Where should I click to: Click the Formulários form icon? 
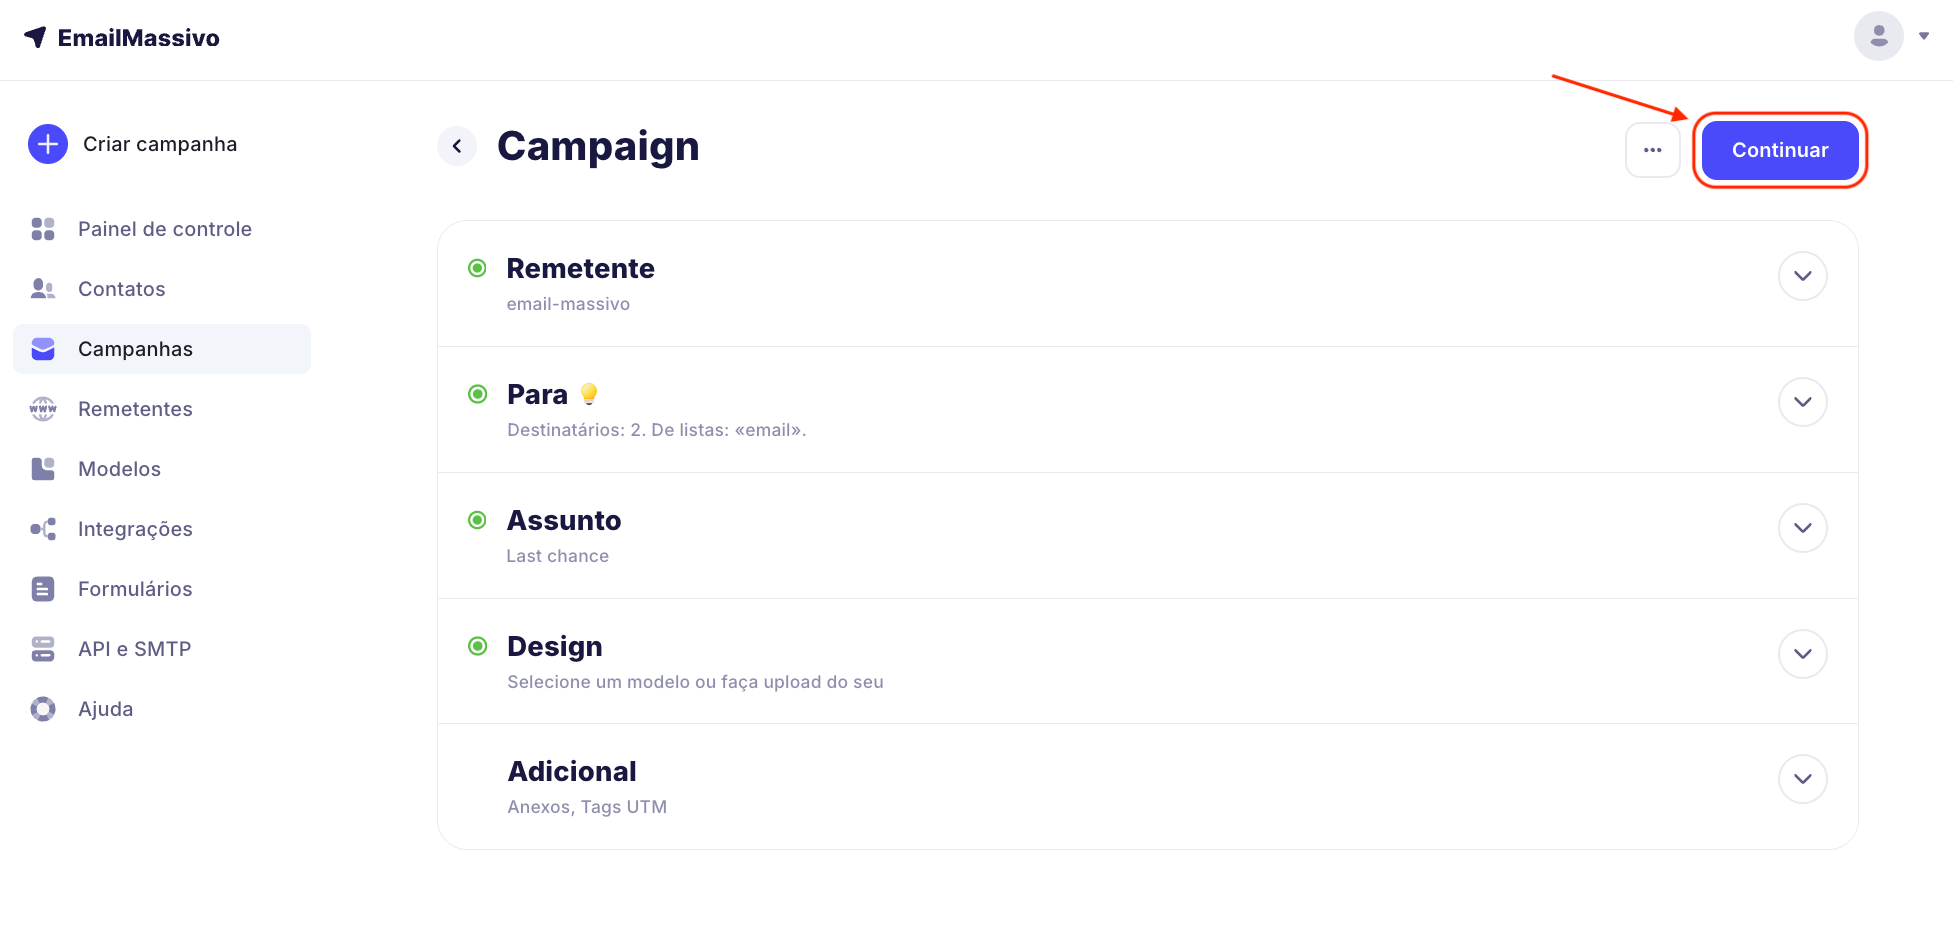tap(43, 589)
